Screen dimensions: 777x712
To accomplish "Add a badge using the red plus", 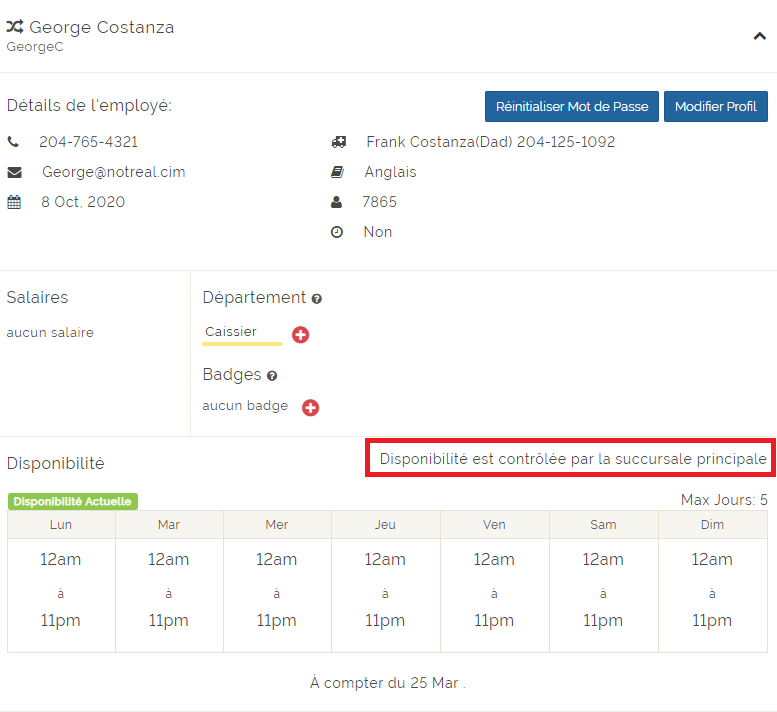I will tap(310, 407).
